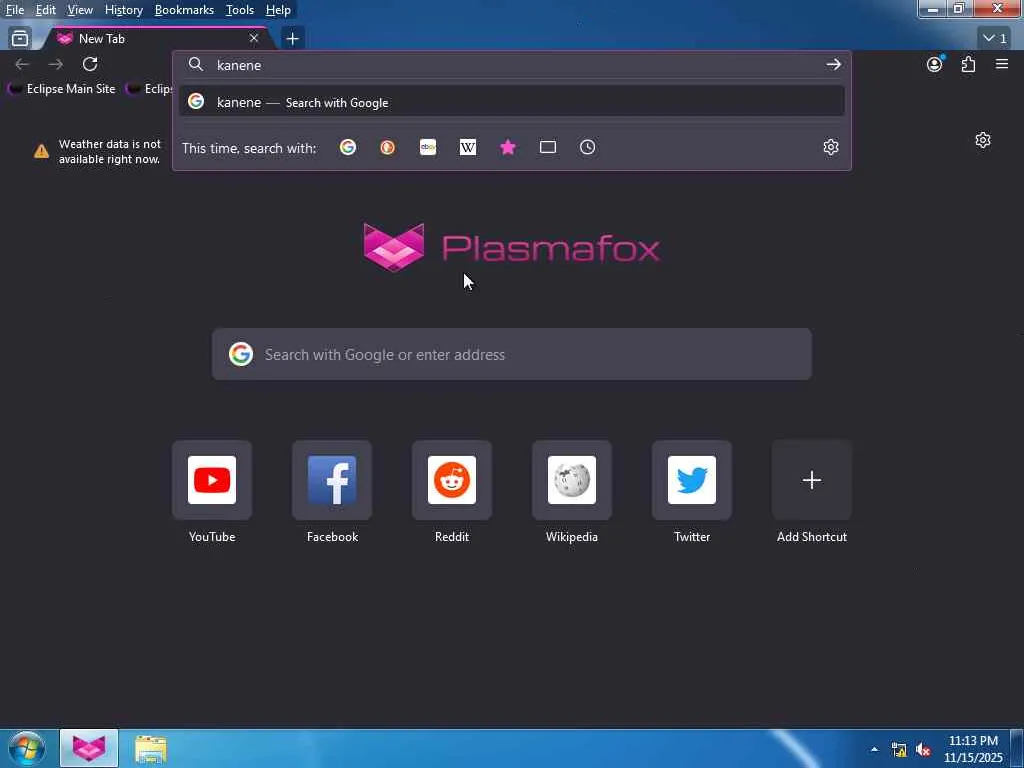Reload the current page

[90, 64]
